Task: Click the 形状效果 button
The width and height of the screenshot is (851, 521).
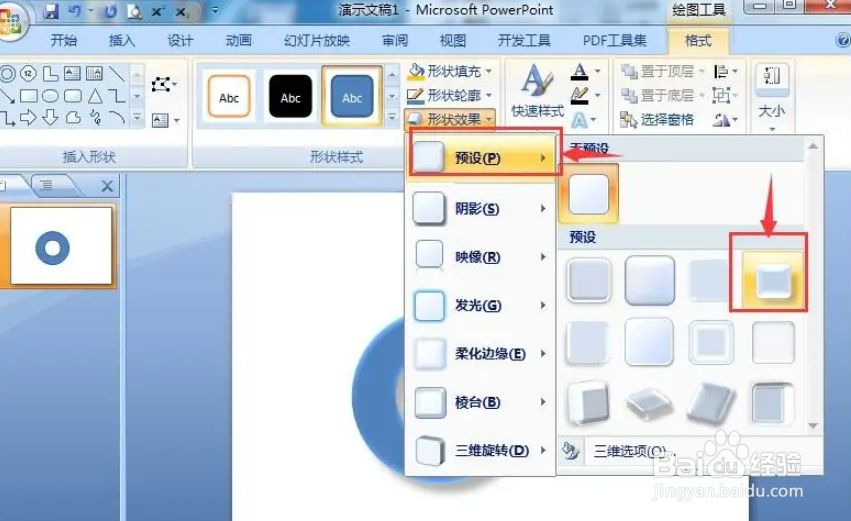Action: [450, 119]
